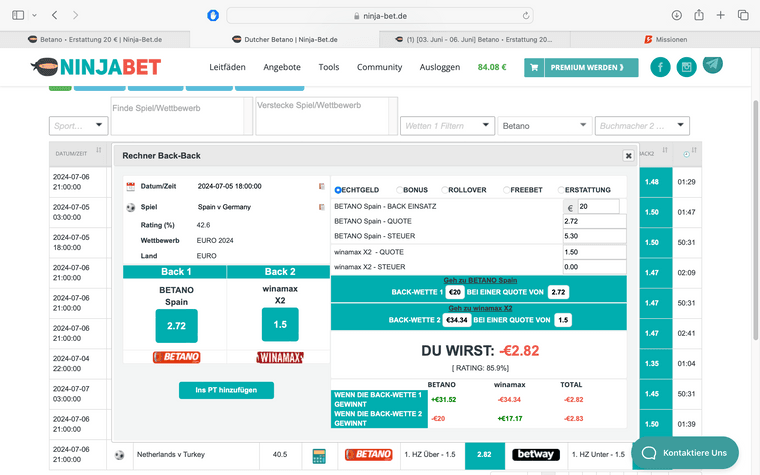The image size is (760, 475).
Task: Close the Rechner Back-Back dialog
Action: [629, 156]
